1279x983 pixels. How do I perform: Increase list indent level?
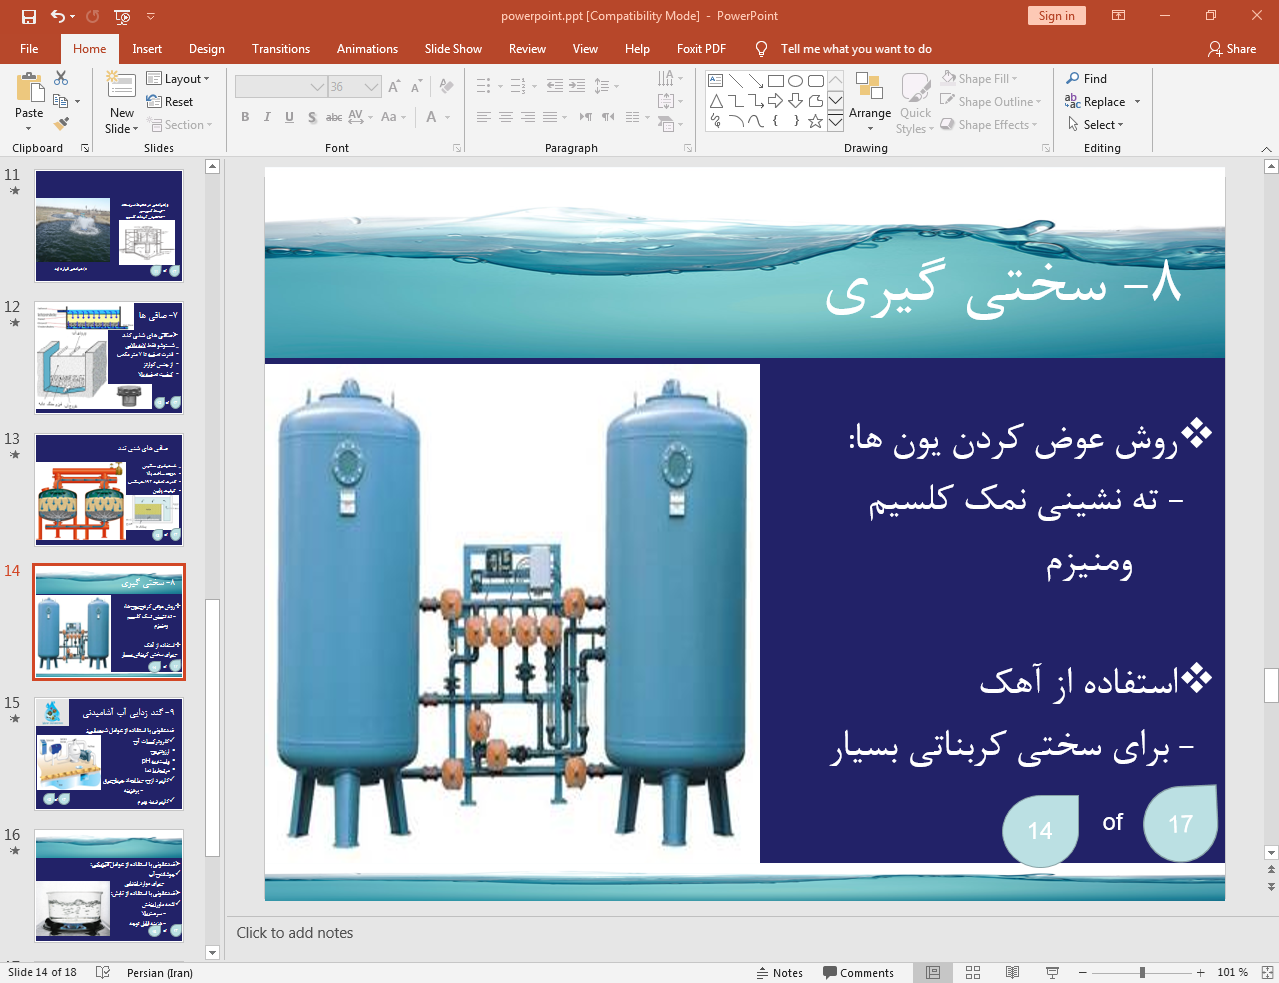pyautogui.click(x=577, y=86)
